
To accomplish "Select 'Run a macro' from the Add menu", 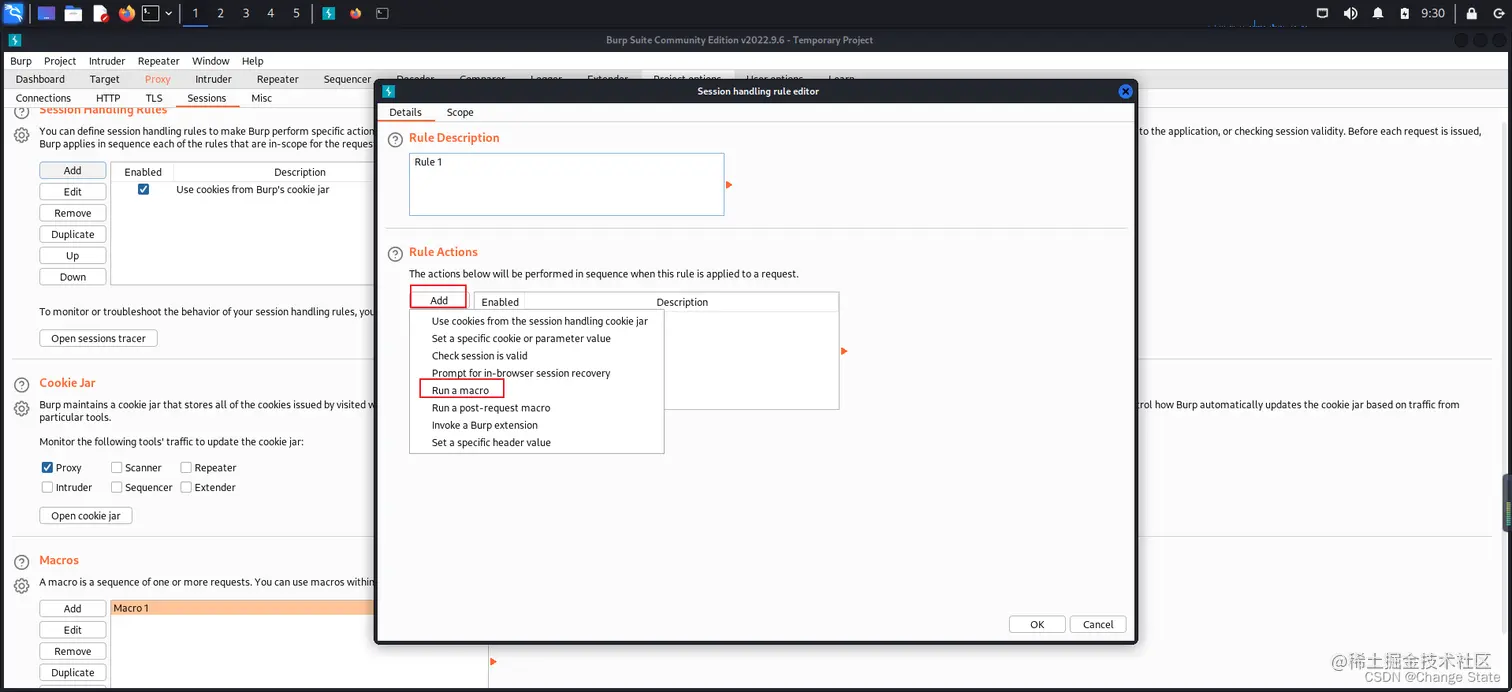I will pos(537,390).
